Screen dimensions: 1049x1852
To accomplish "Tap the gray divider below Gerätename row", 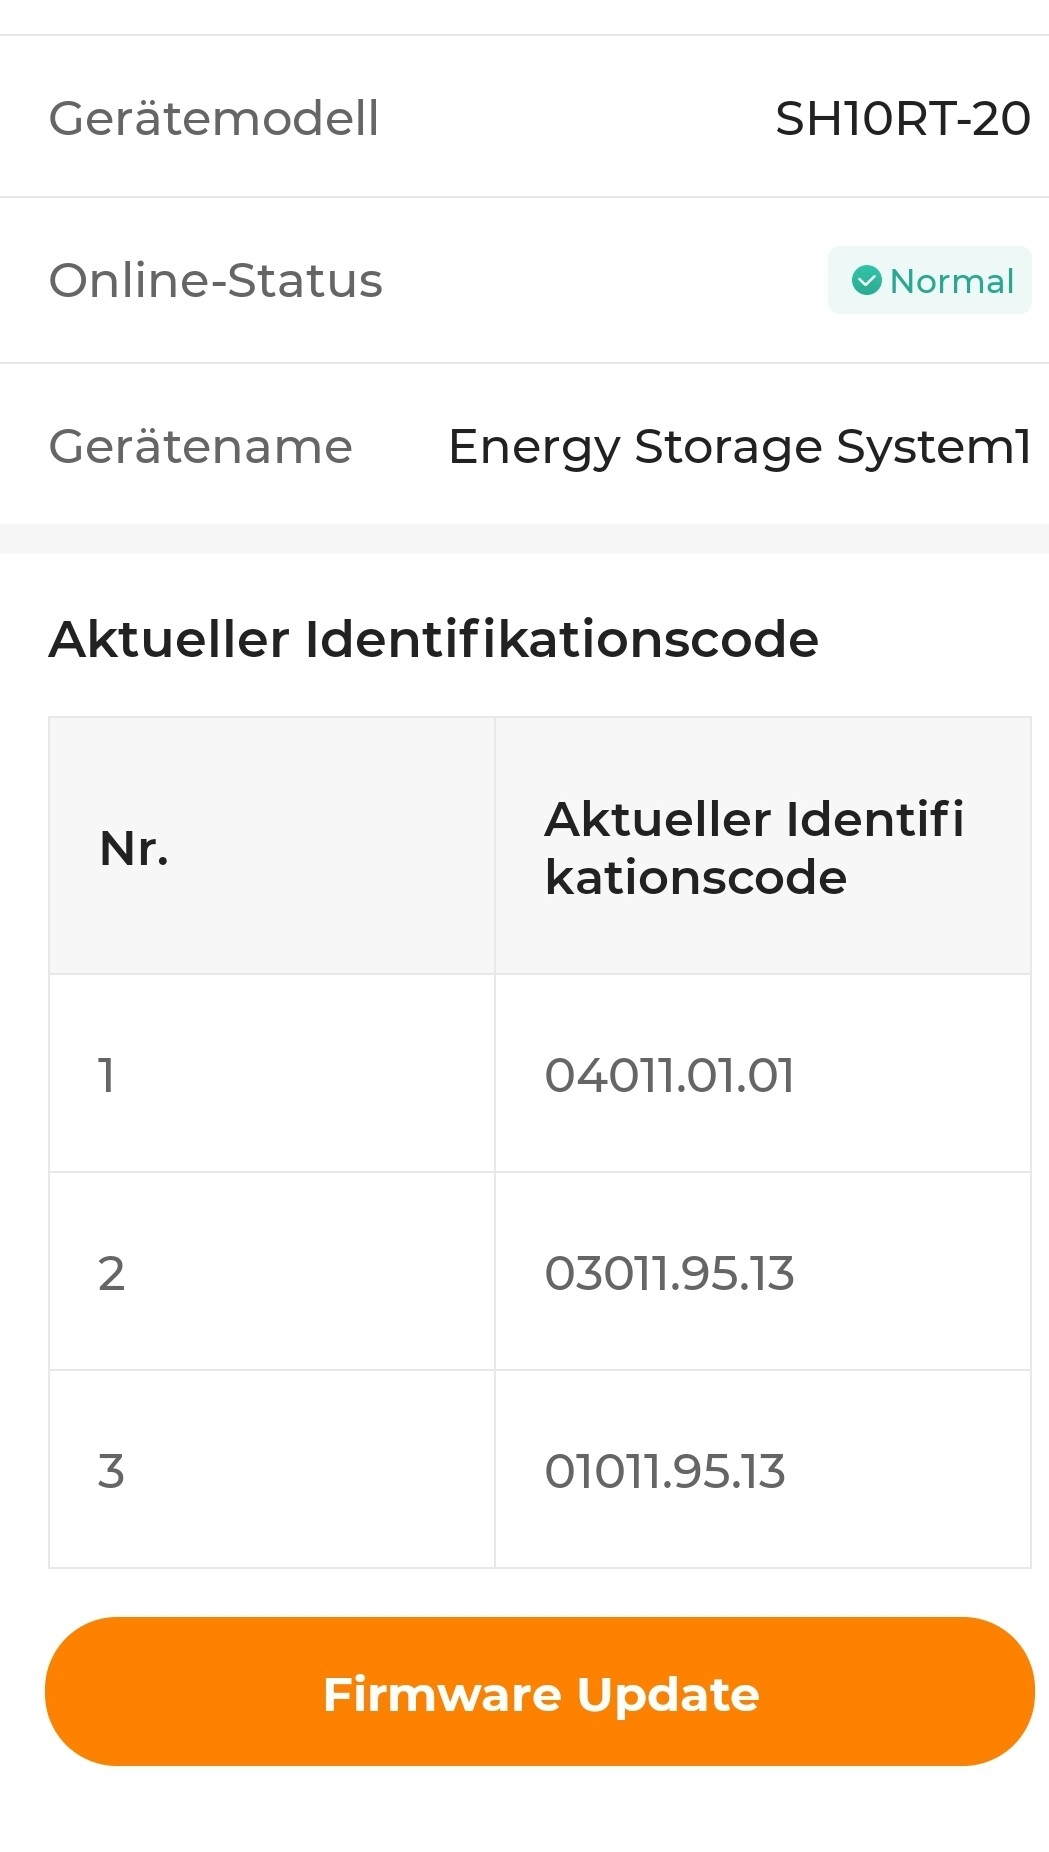I will 524,538.
